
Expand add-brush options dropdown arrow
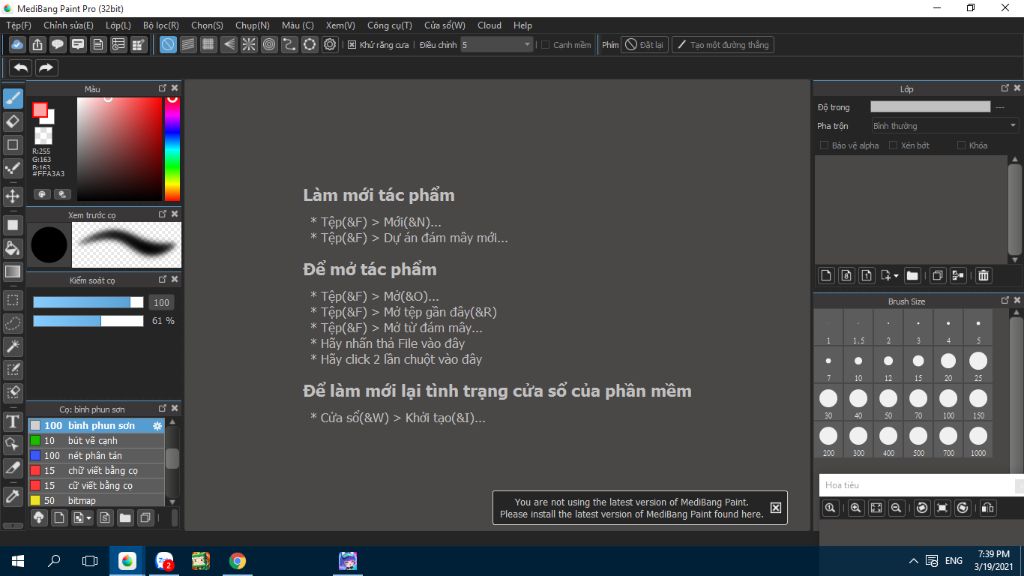tap(89, 519)
